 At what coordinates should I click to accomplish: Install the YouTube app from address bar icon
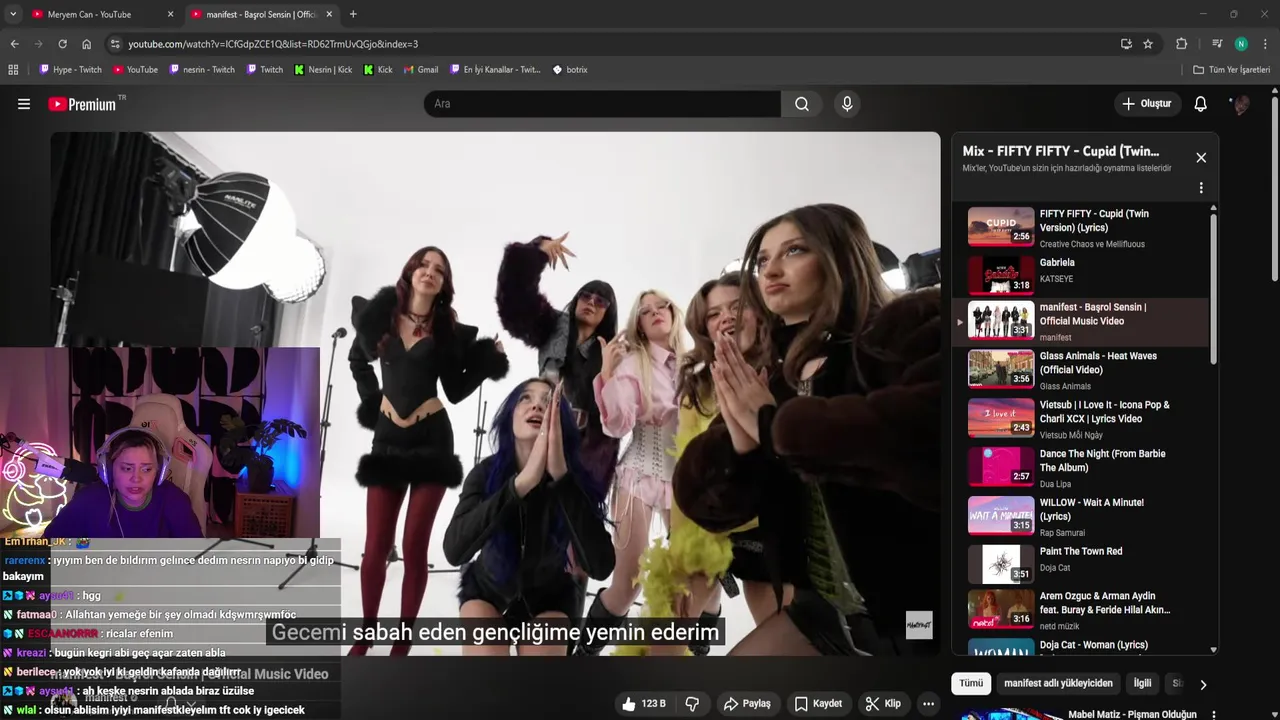(1126, 44)
